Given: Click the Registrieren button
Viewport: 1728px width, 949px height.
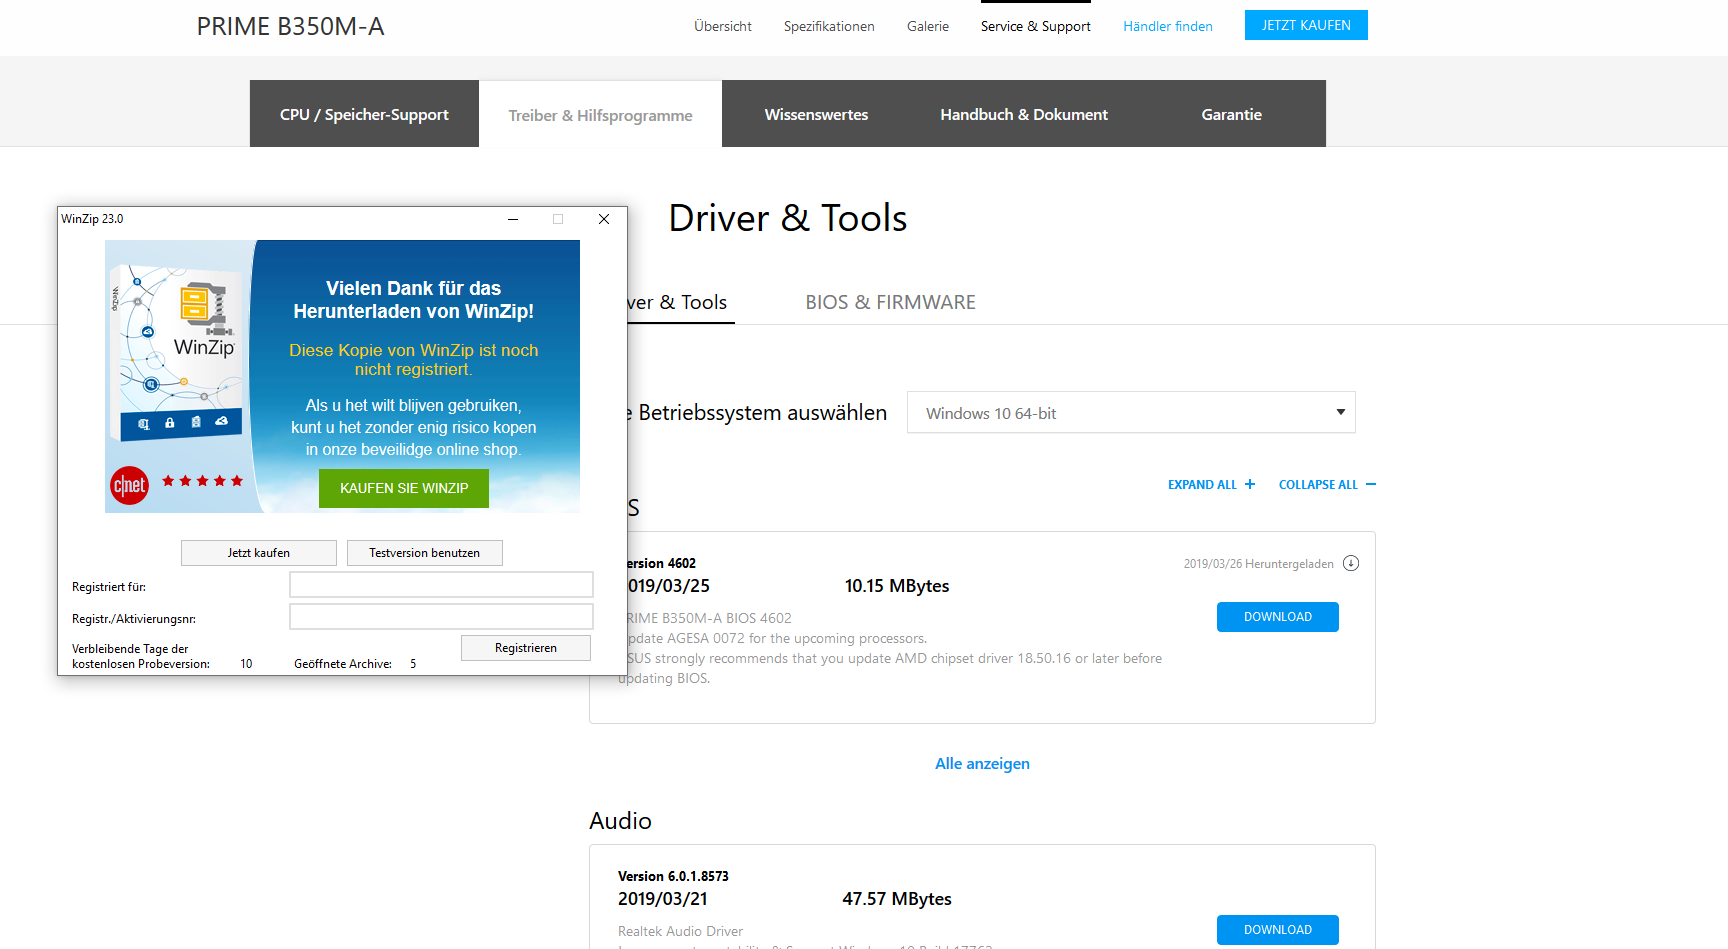Looking at the screenshot, I should (x=526, y=648).
